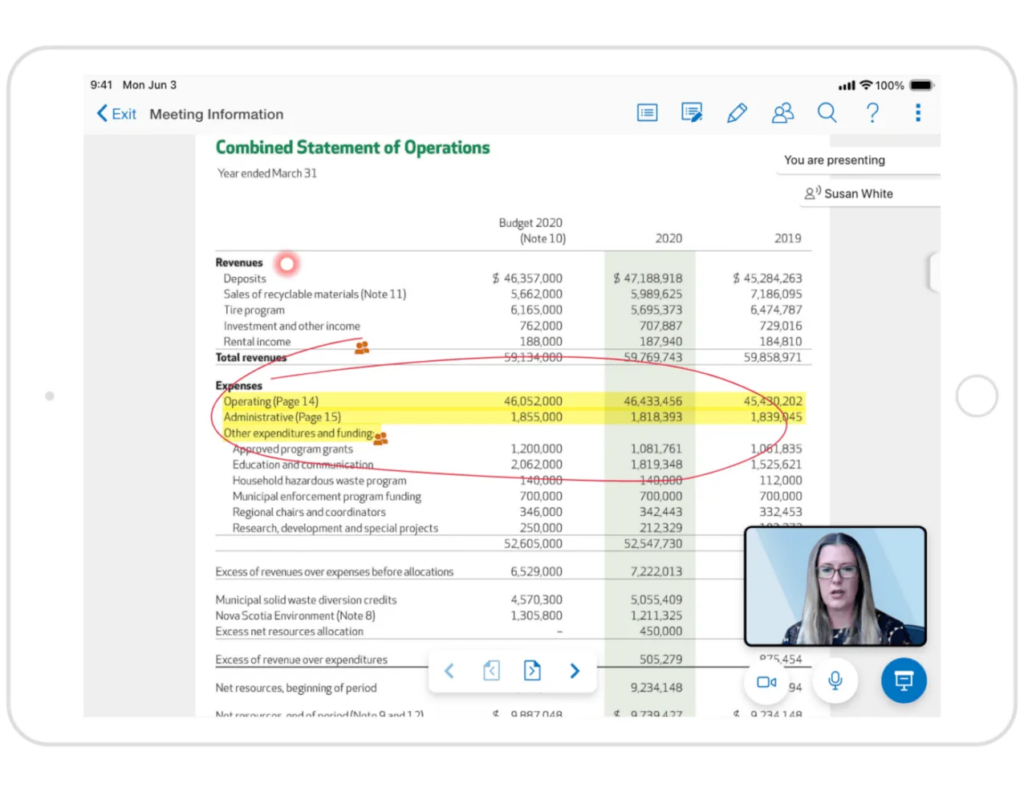Tap the value 52,547,730
The image size is (1024, 792).
653,543
